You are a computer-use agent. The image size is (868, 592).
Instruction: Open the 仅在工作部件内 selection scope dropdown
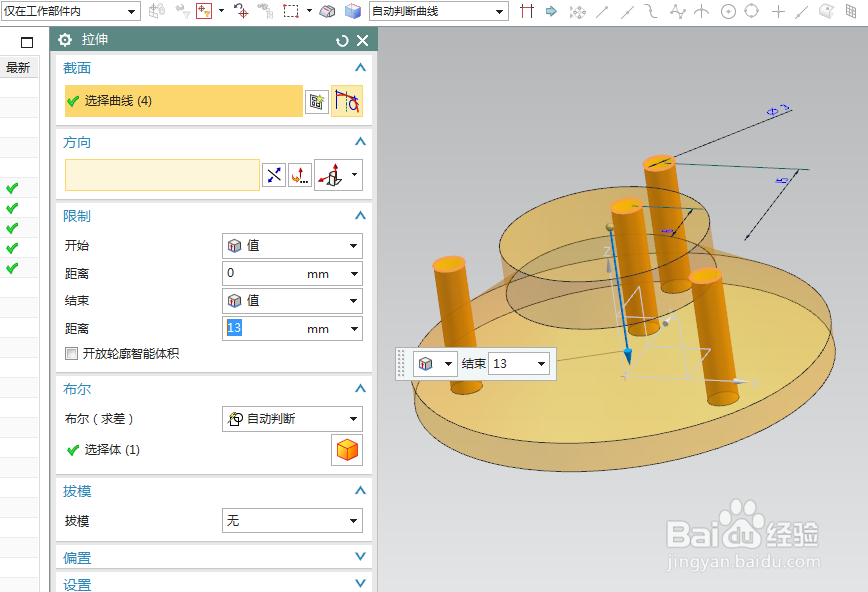(70, 11)
